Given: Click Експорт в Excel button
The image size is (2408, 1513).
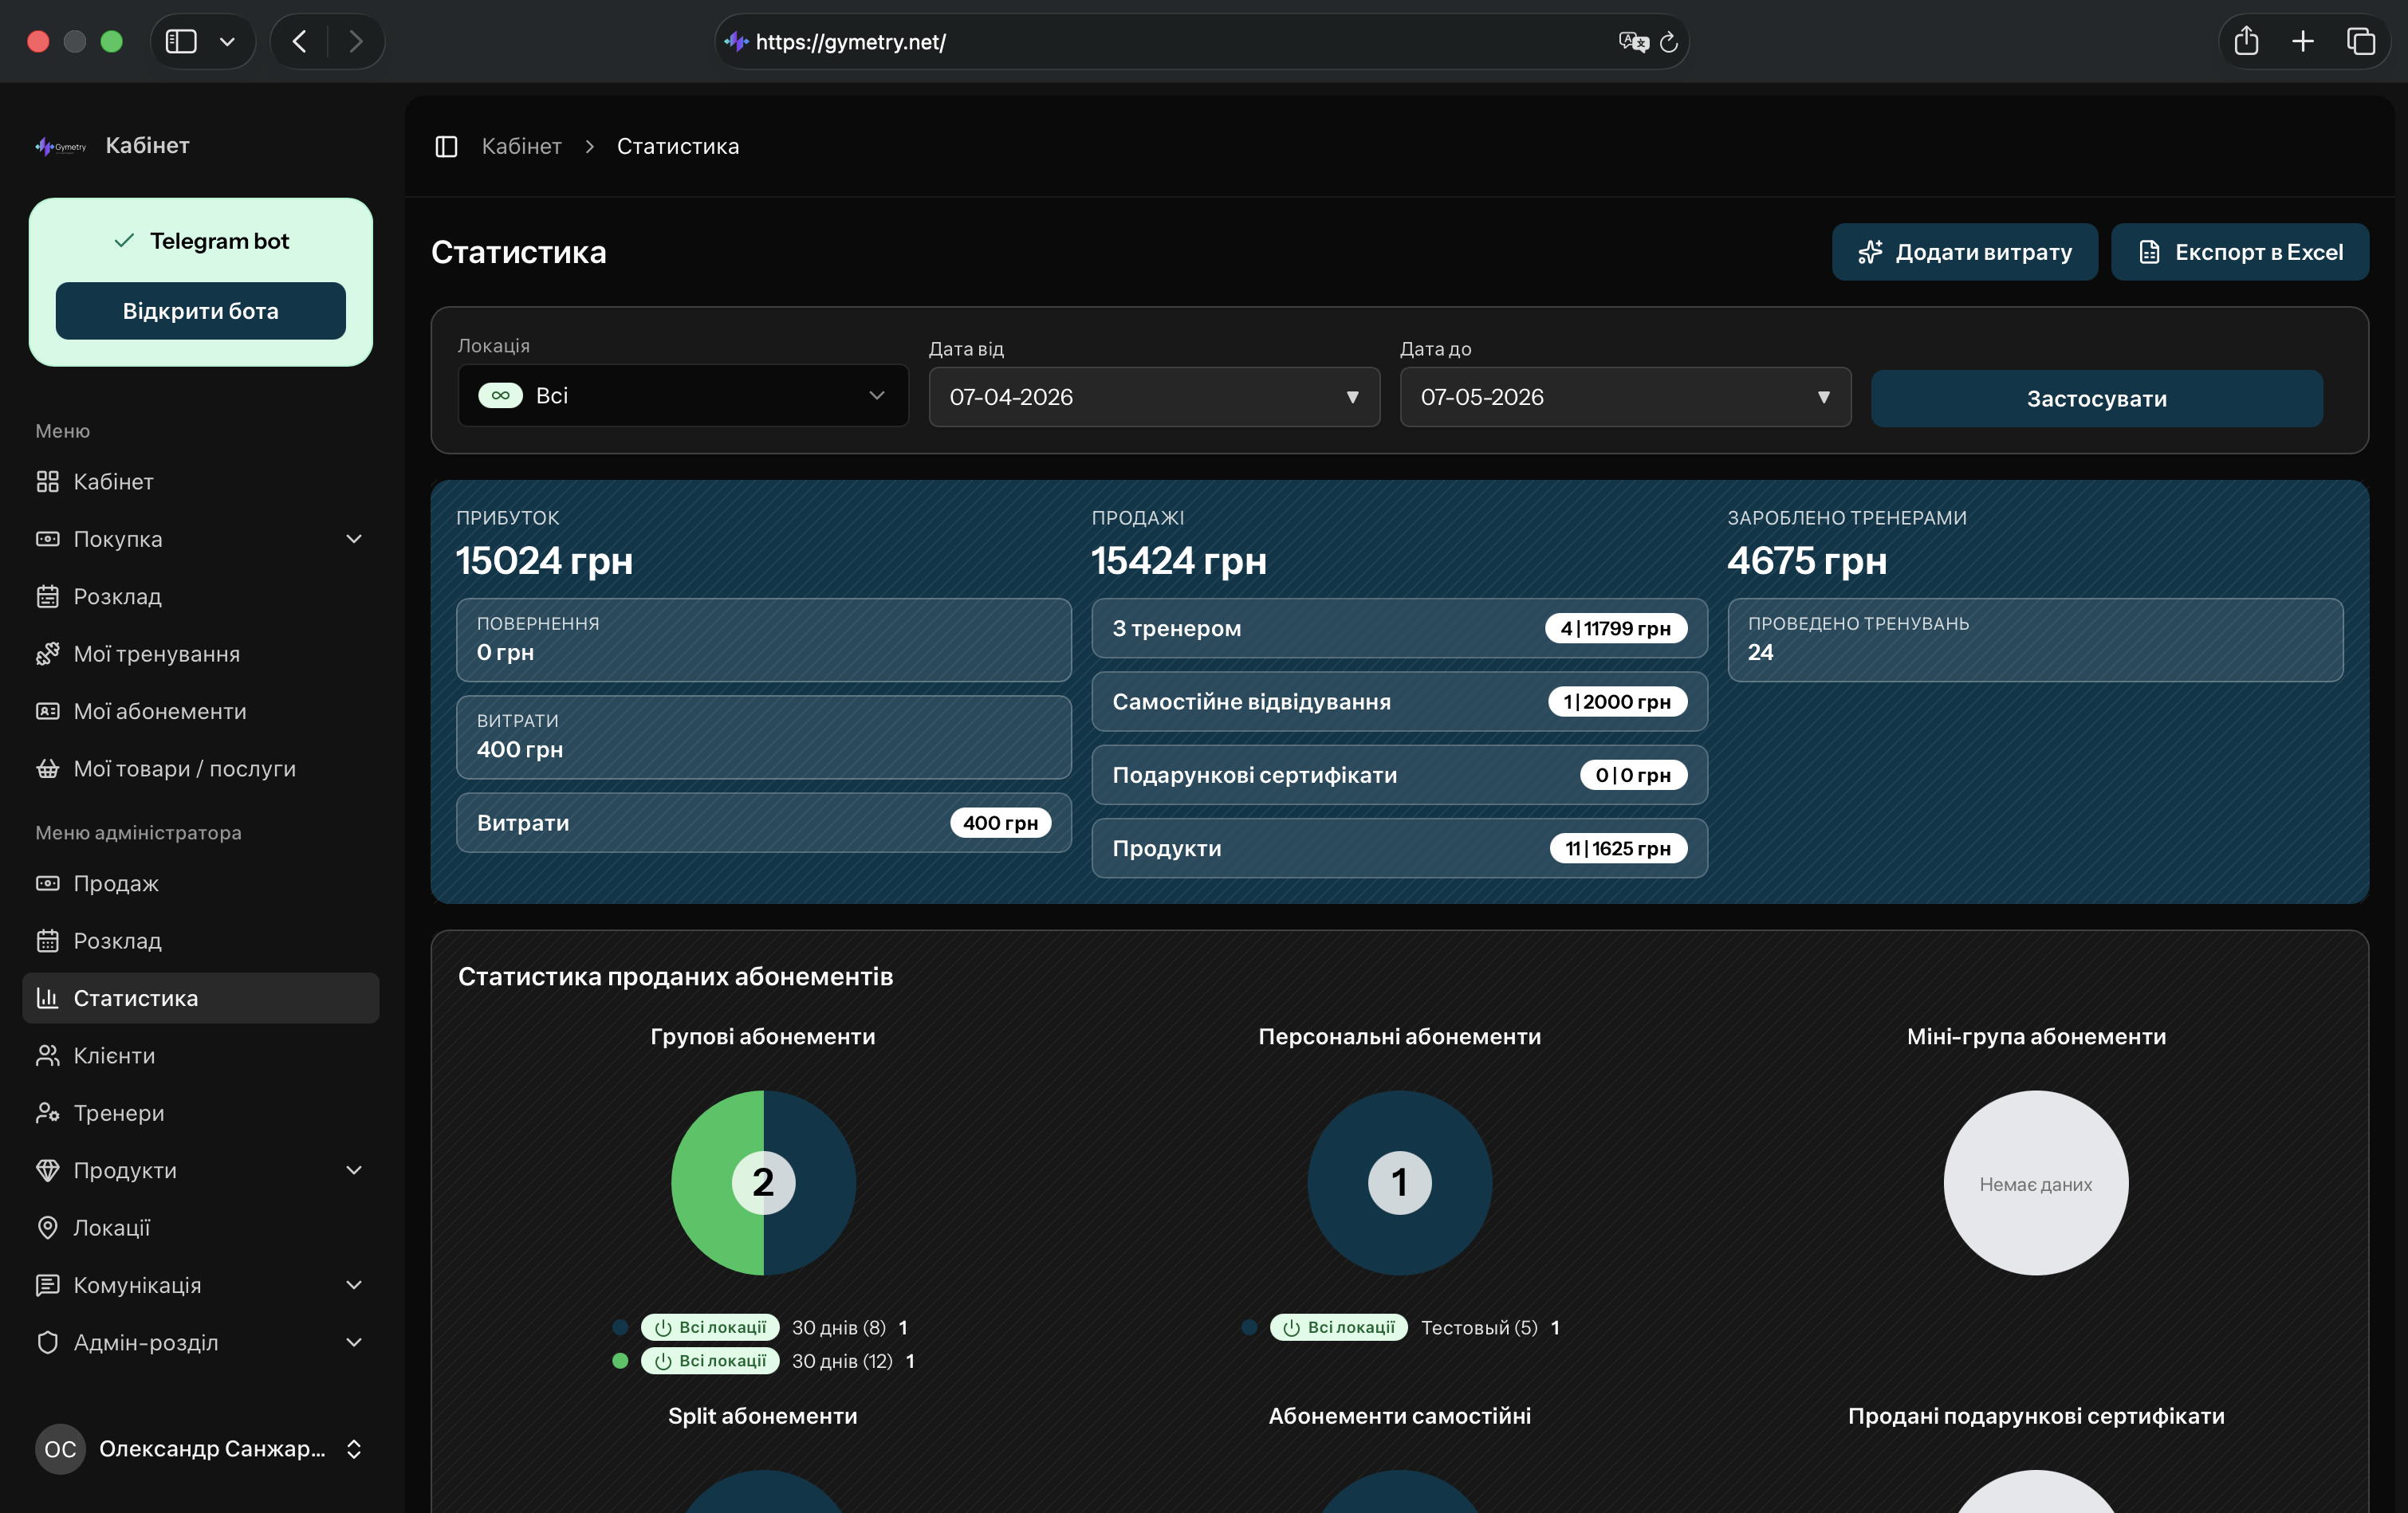Looking at the screenshot, I should click(x=2239, y=252).
